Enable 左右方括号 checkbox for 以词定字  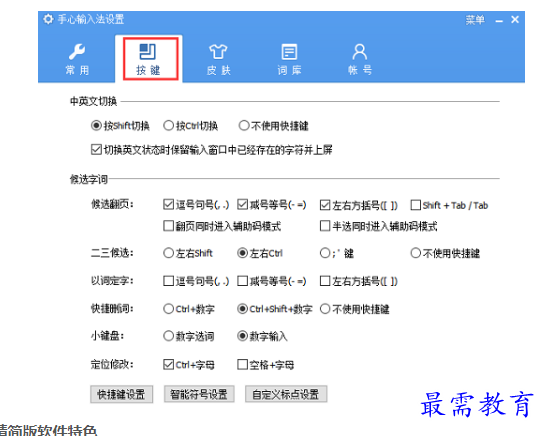tap(325, 281)
